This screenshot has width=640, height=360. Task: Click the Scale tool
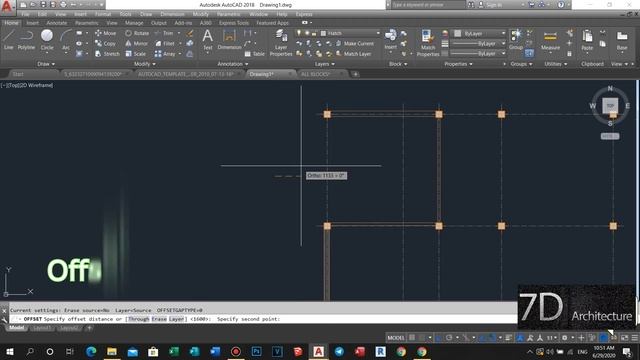[136, 54]
